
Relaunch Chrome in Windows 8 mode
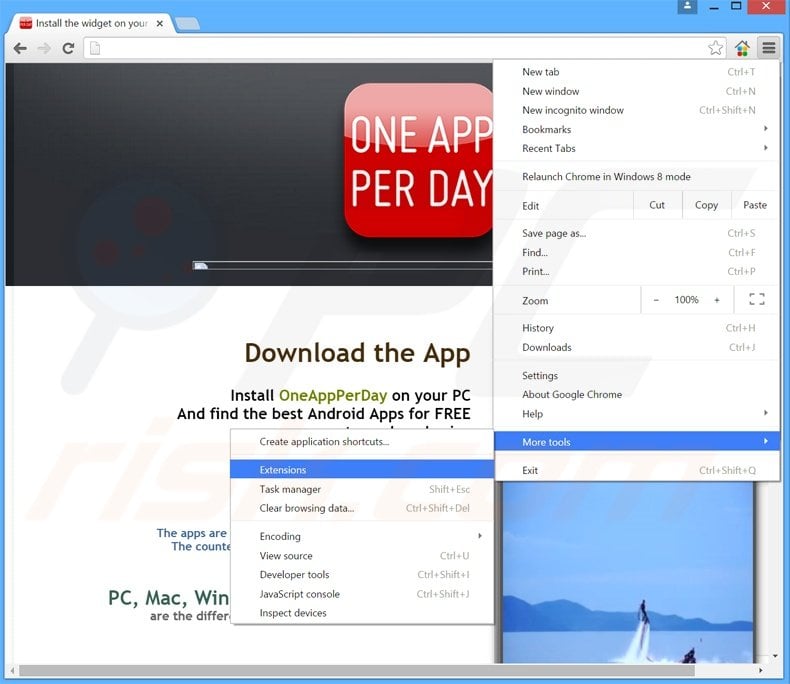point(636,177)
